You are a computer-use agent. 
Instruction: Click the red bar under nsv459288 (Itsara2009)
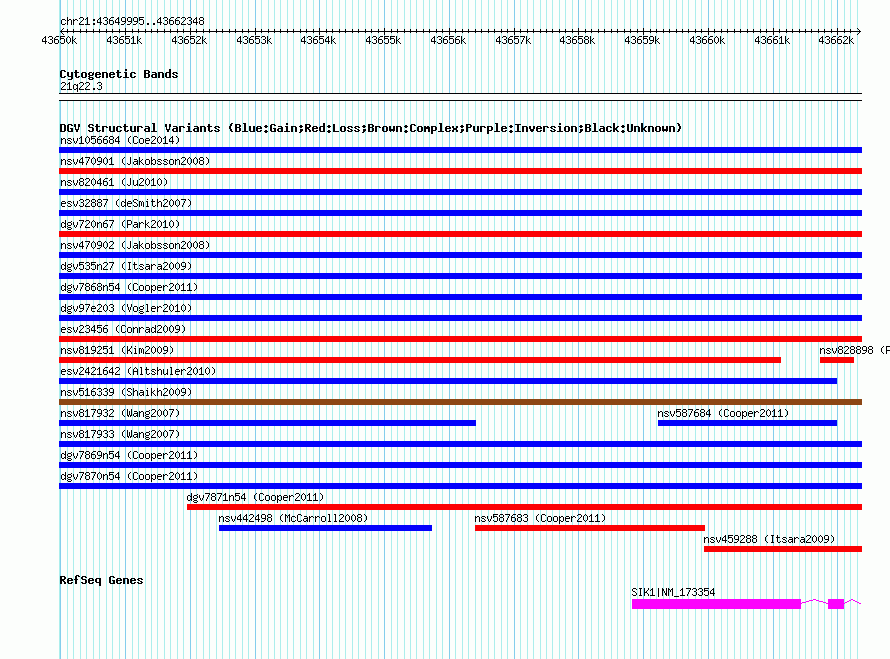pos(783,549)
